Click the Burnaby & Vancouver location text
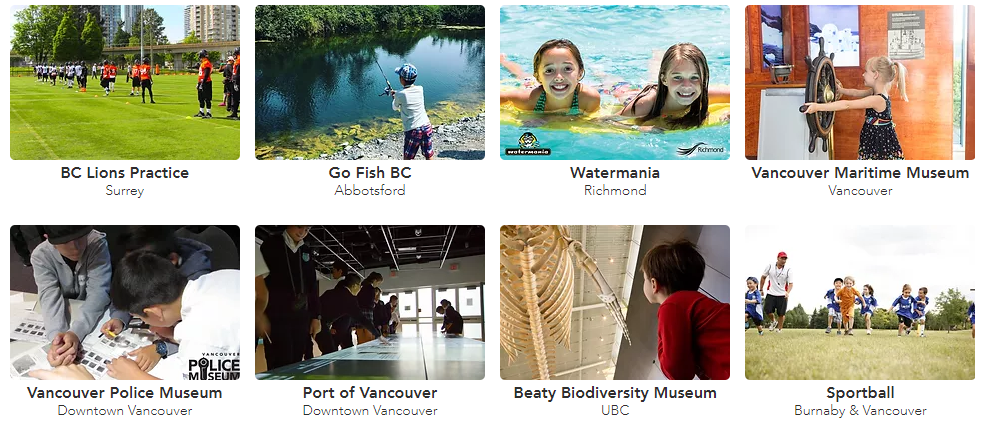Screen dimensions: 987x427 [860, 411]
